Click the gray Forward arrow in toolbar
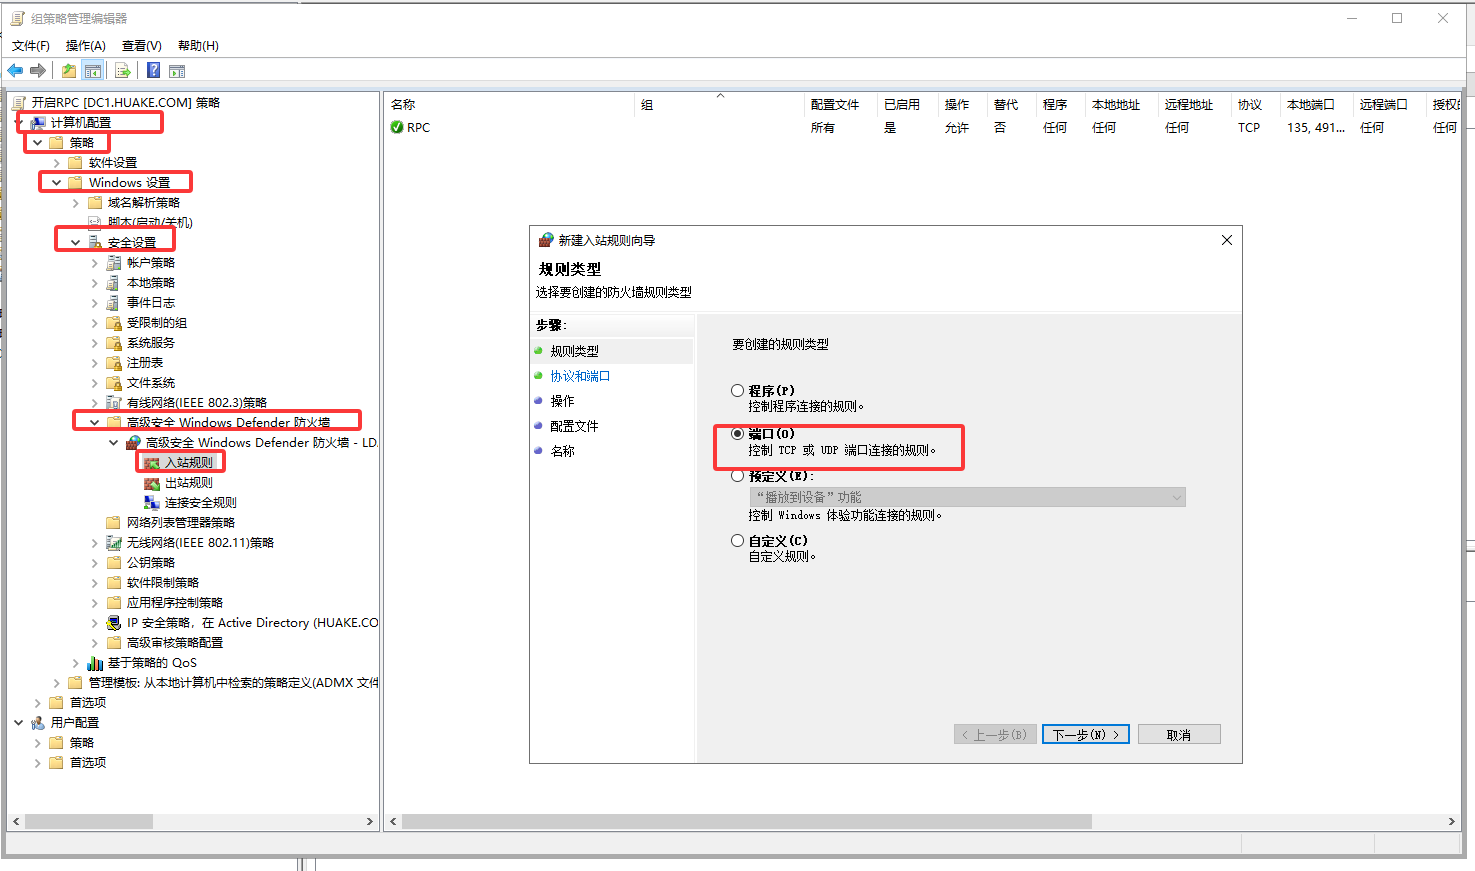The image size is (1475, 871). 38,70
